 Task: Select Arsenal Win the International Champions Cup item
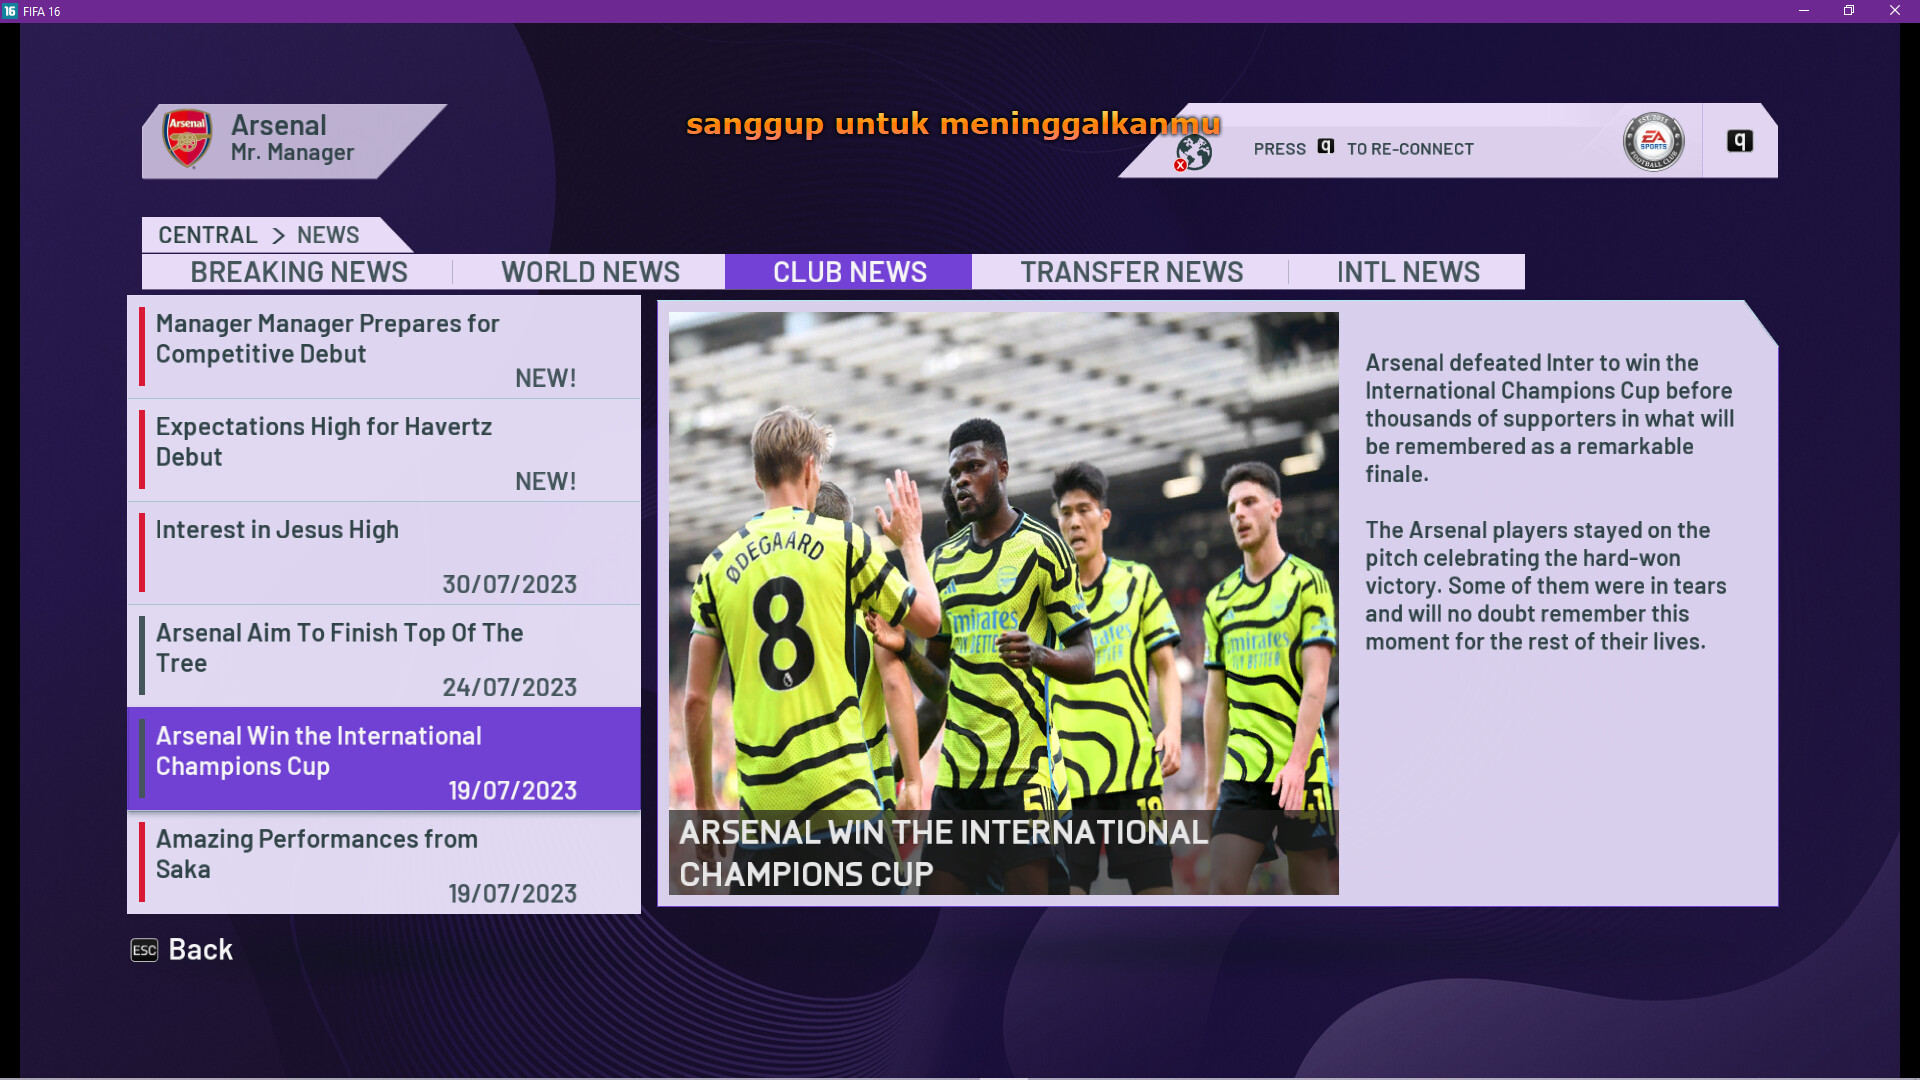tap(384, 759)
